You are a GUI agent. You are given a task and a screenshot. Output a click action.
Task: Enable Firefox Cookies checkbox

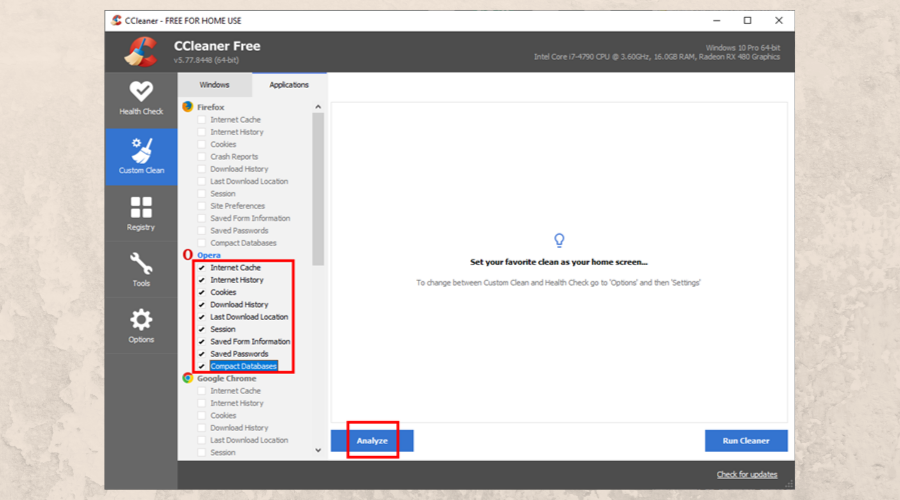pos(201,144)
